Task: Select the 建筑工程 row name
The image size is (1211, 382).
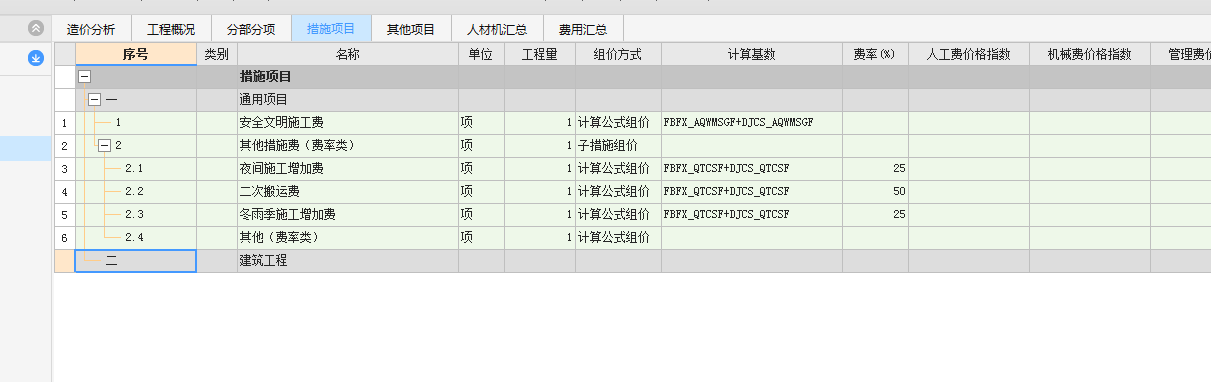Action: (x=348, y=261)
